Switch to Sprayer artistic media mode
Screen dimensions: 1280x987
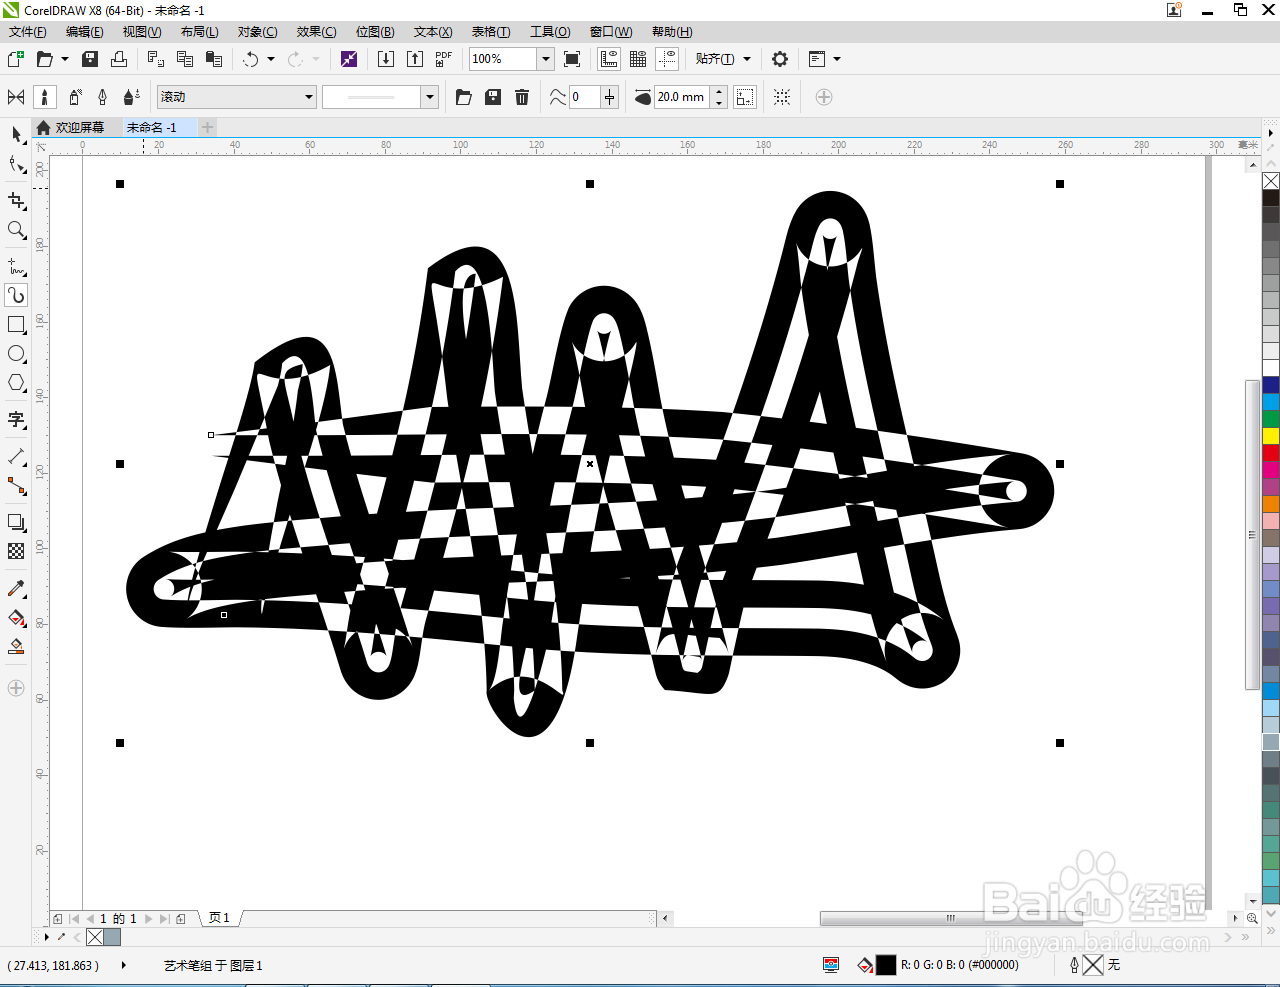[x=75, y=97]
